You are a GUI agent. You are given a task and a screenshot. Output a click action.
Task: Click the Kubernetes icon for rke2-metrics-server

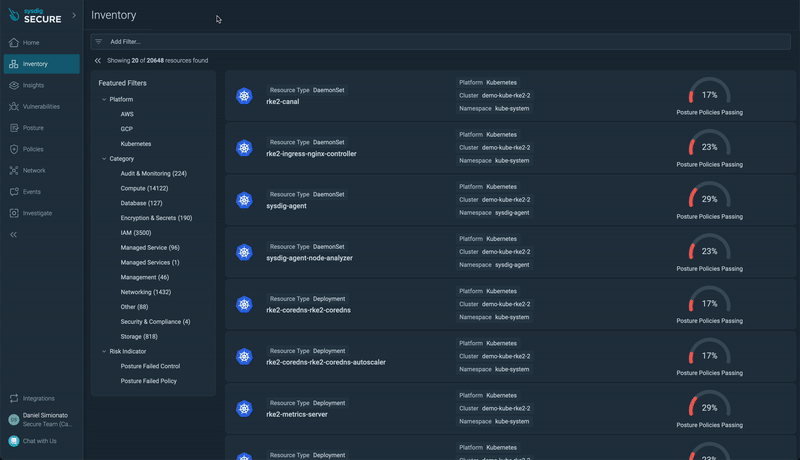pos(244,408)
